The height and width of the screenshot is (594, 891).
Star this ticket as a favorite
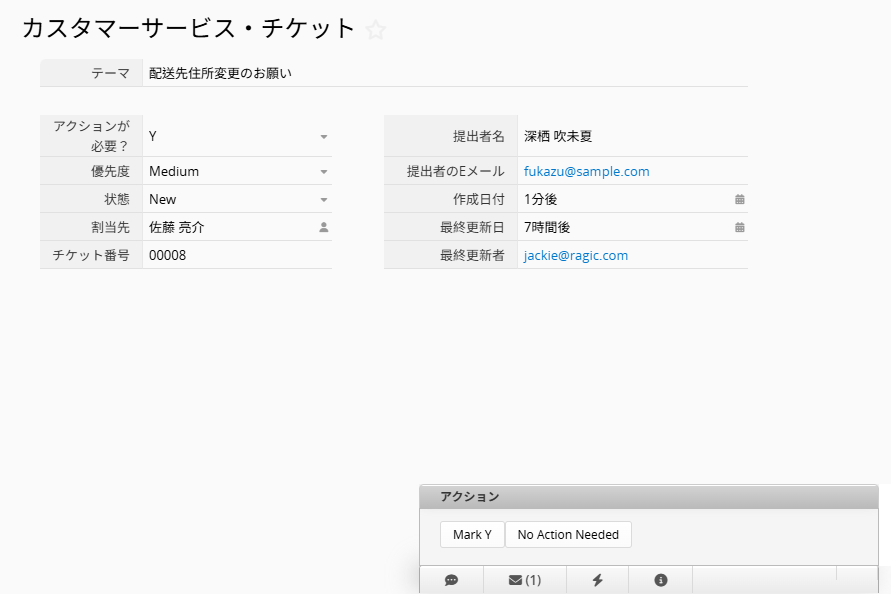376,30
